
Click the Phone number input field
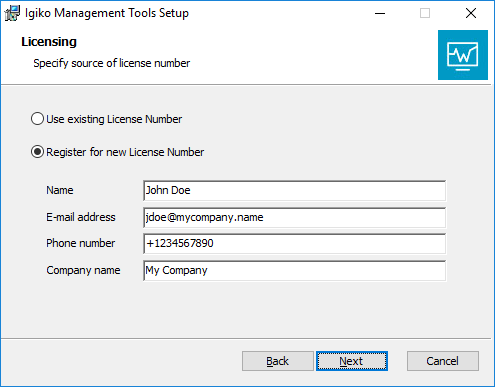pyautogui.click(x=294, y=244)
